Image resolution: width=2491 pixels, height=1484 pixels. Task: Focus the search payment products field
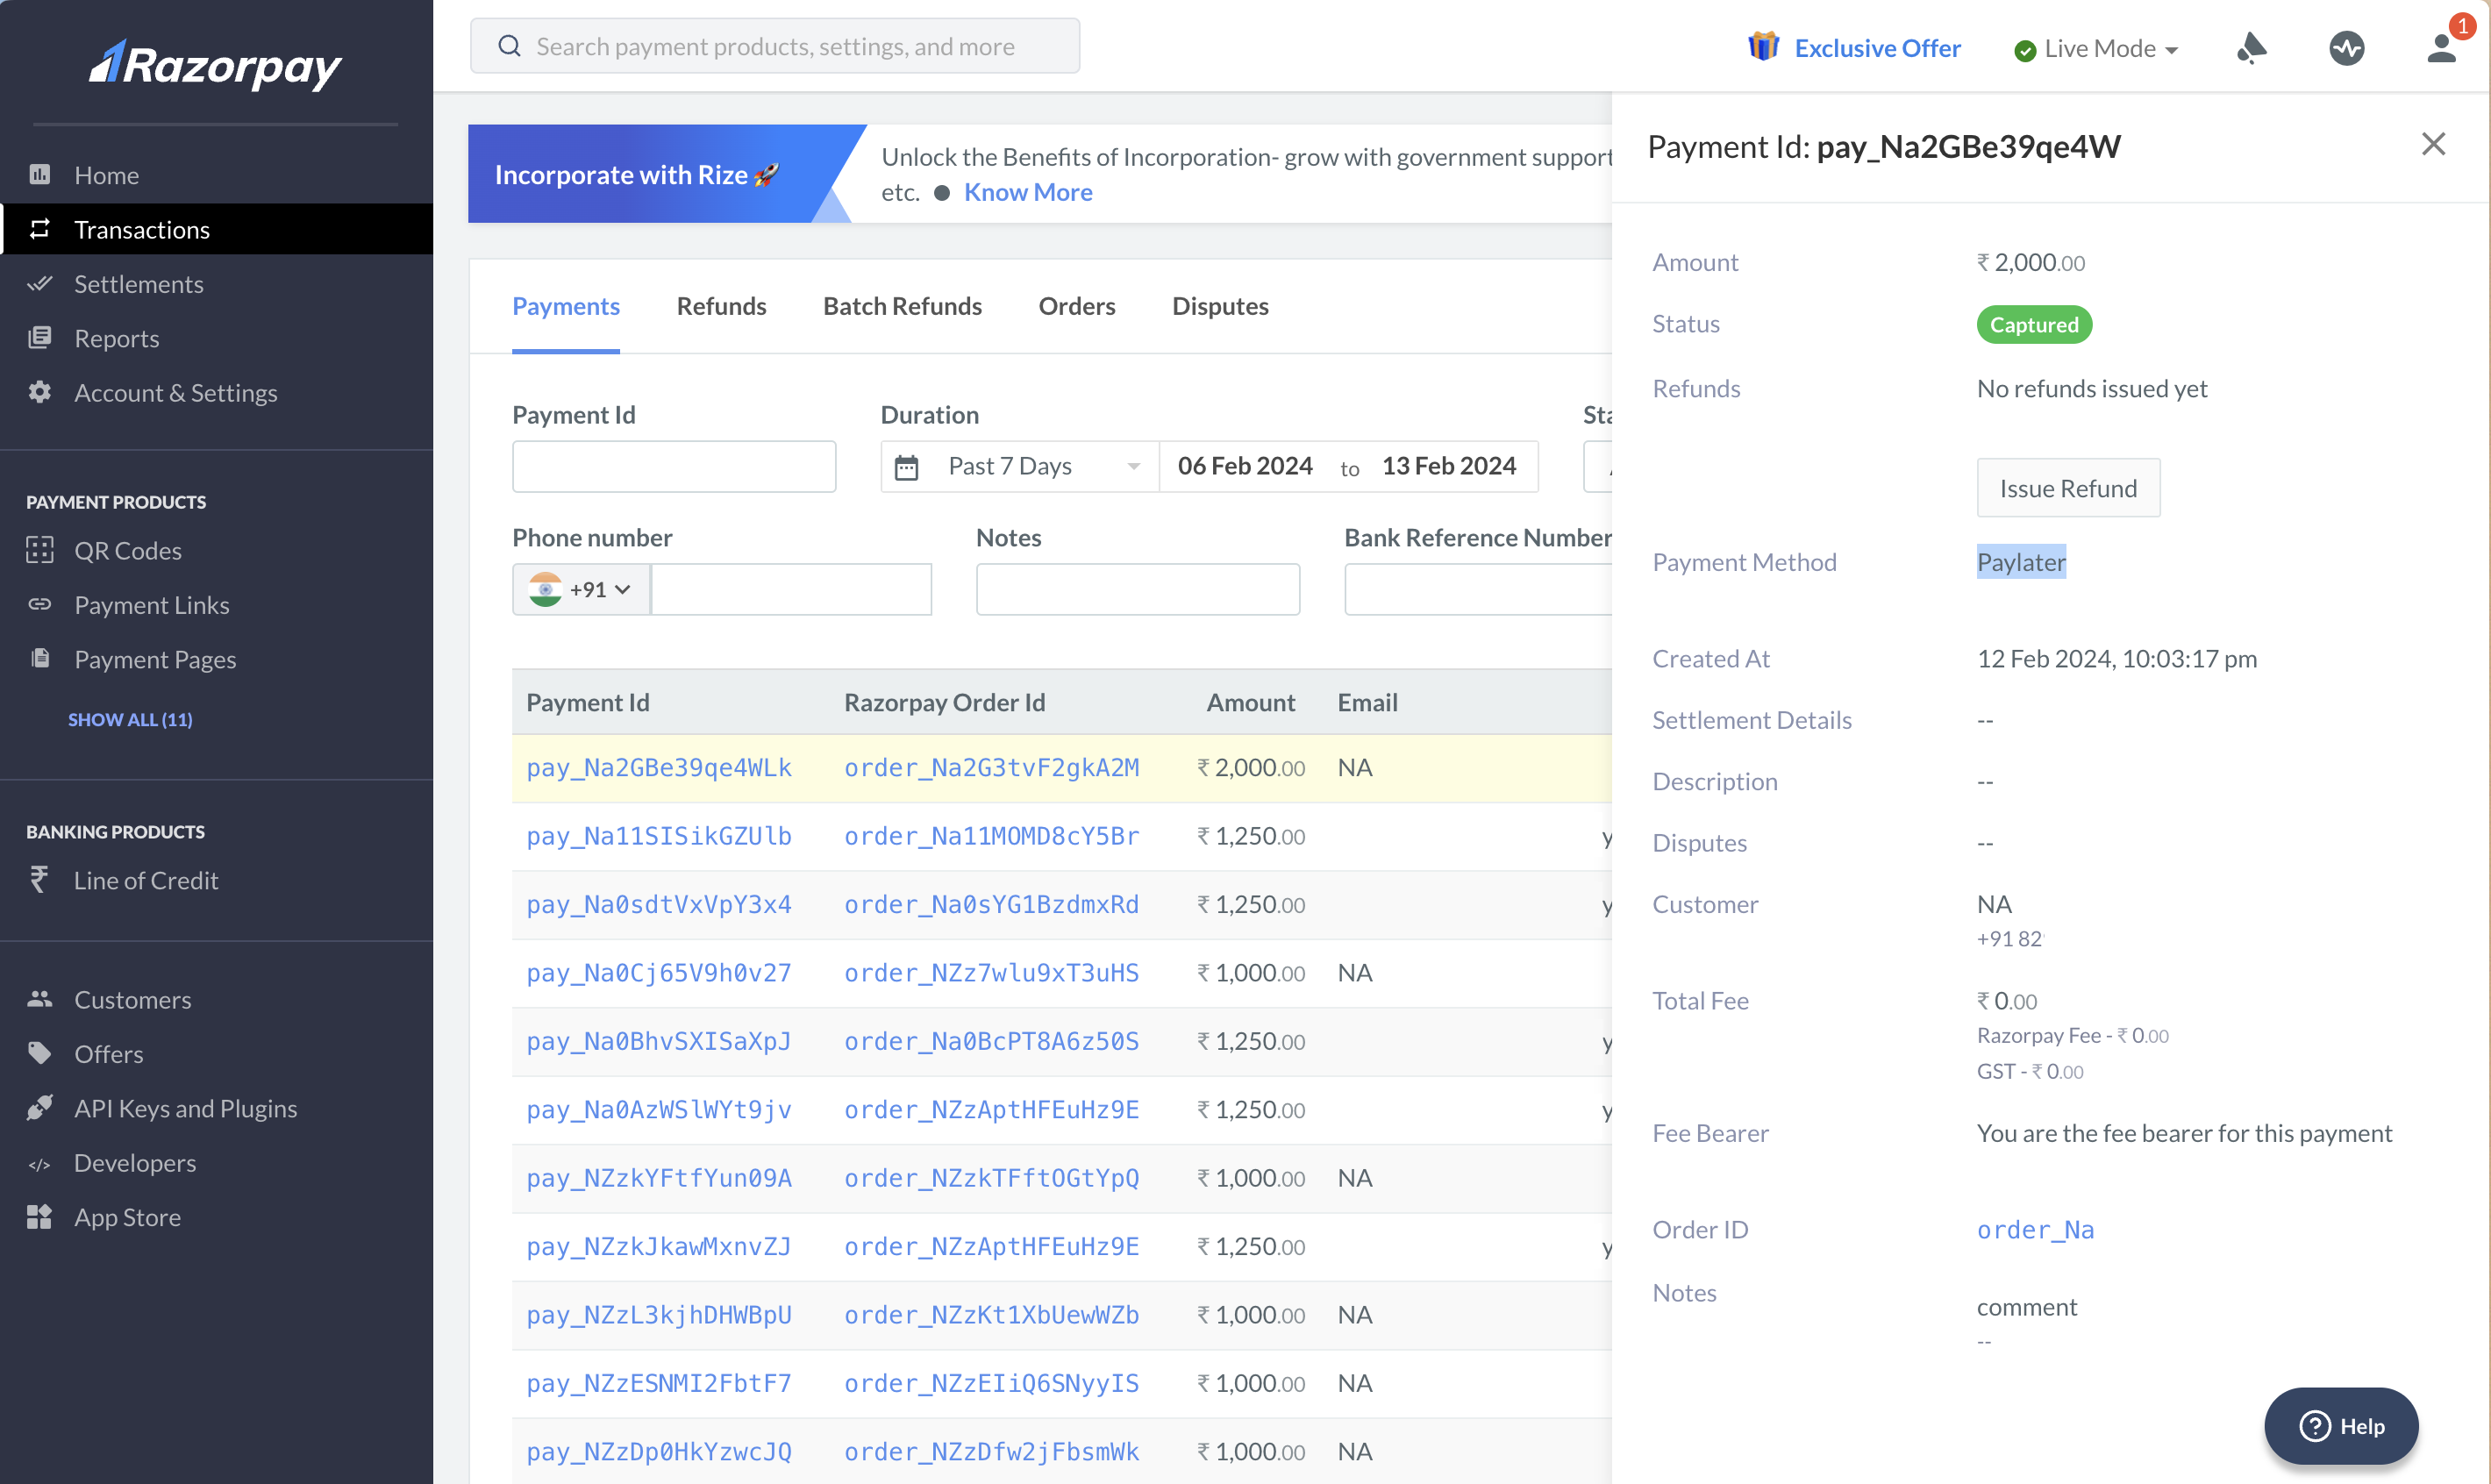point(775,46)
